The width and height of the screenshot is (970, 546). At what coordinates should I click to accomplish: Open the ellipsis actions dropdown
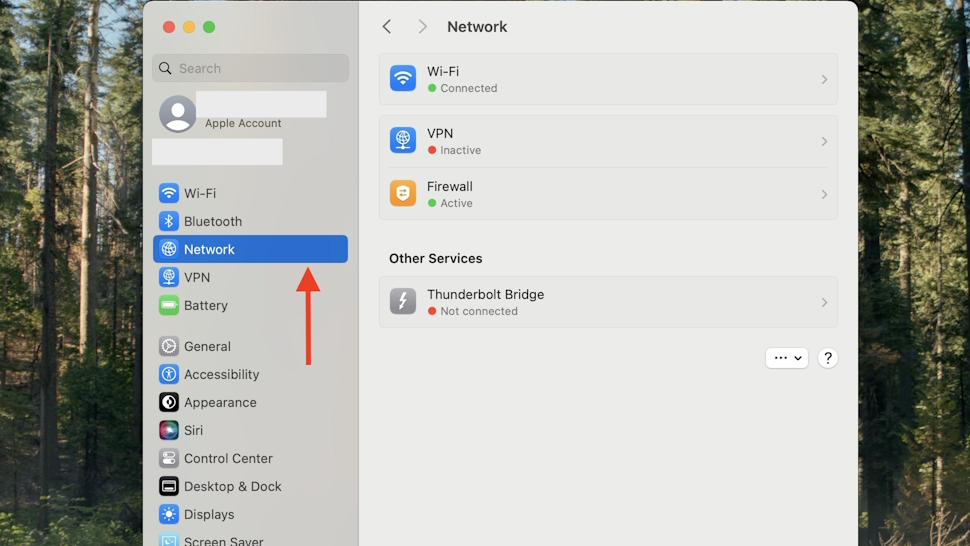[787, 358]
